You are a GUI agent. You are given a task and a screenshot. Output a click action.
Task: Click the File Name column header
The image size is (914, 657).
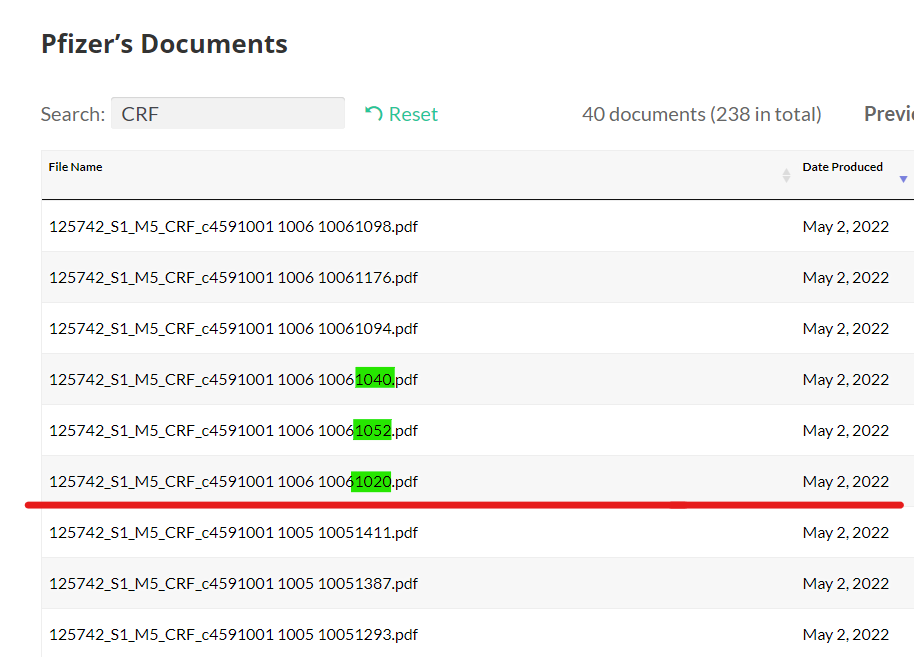click(x=75, y=167)
